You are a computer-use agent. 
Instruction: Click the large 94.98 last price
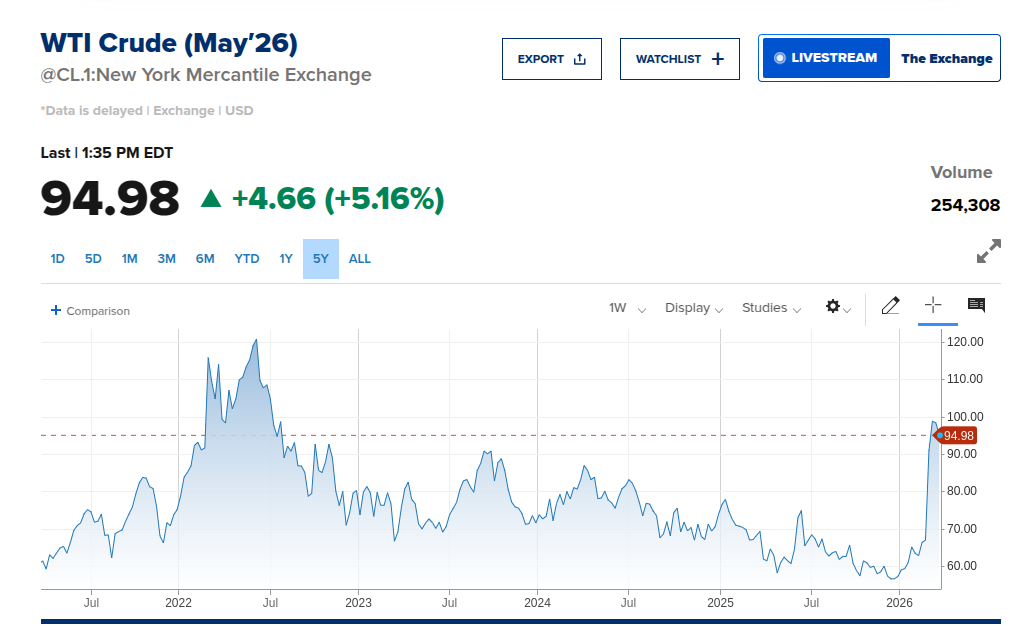[x=110, y=199]
